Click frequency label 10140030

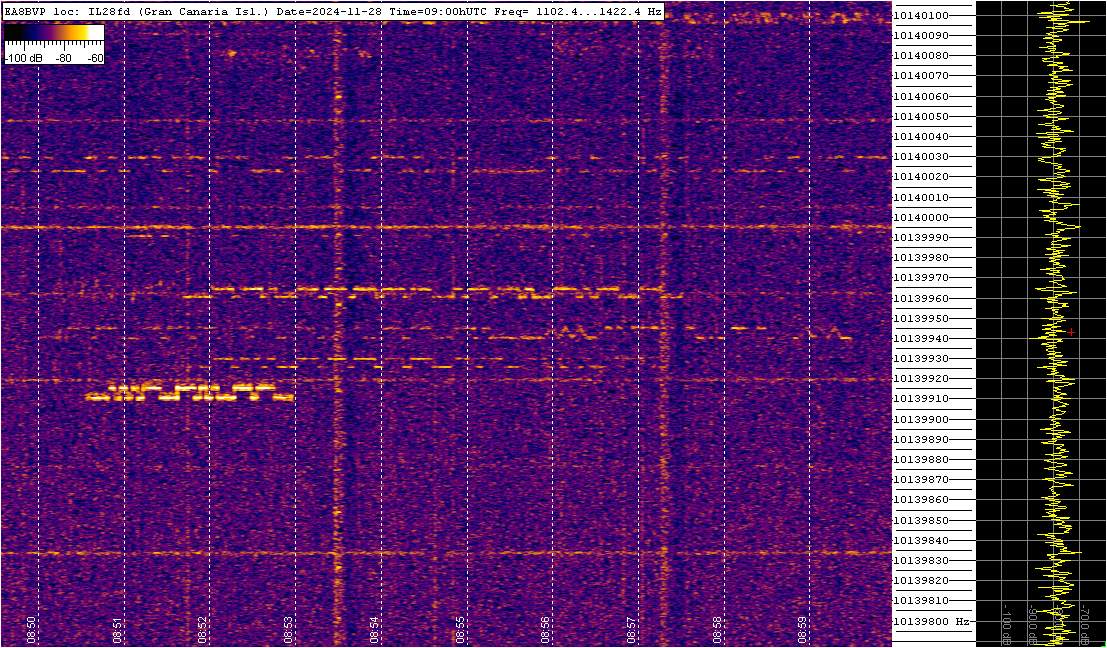pyautogui.click(x=921, y=157)
